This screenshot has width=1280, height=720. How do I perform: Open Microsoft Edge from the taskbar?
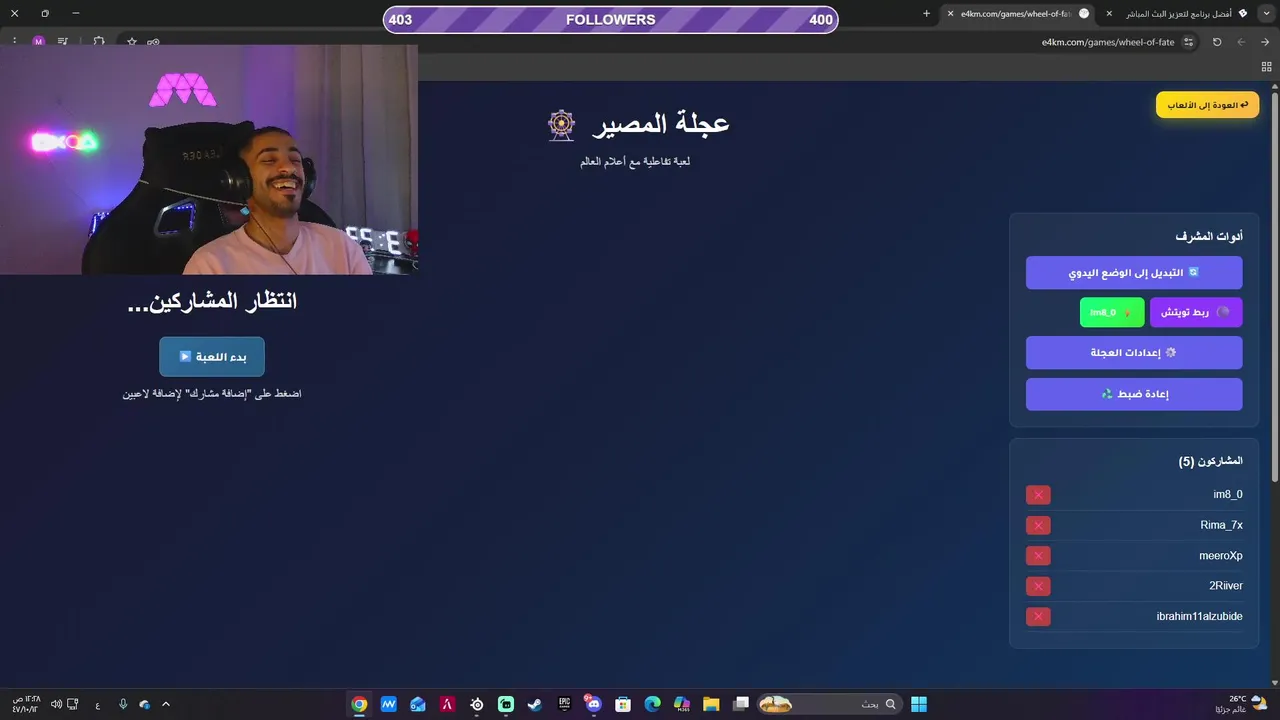coord(652,704)
